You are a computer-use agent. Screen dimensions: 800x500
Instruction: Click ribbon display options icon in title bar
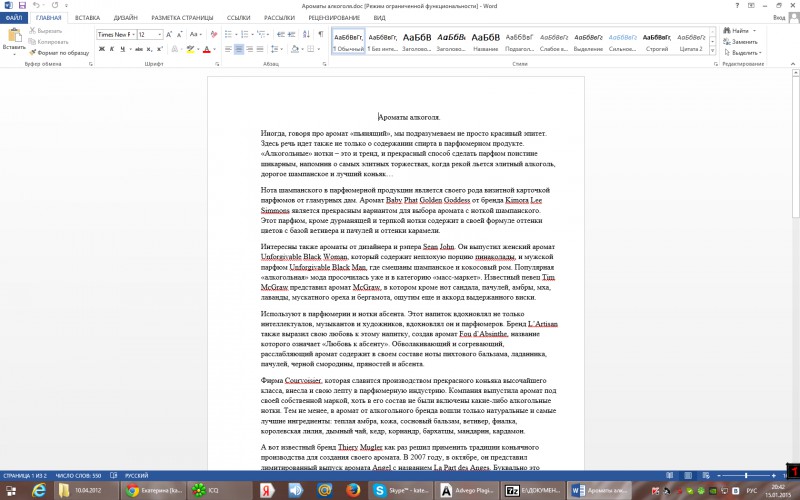click(x=751, y=5)
